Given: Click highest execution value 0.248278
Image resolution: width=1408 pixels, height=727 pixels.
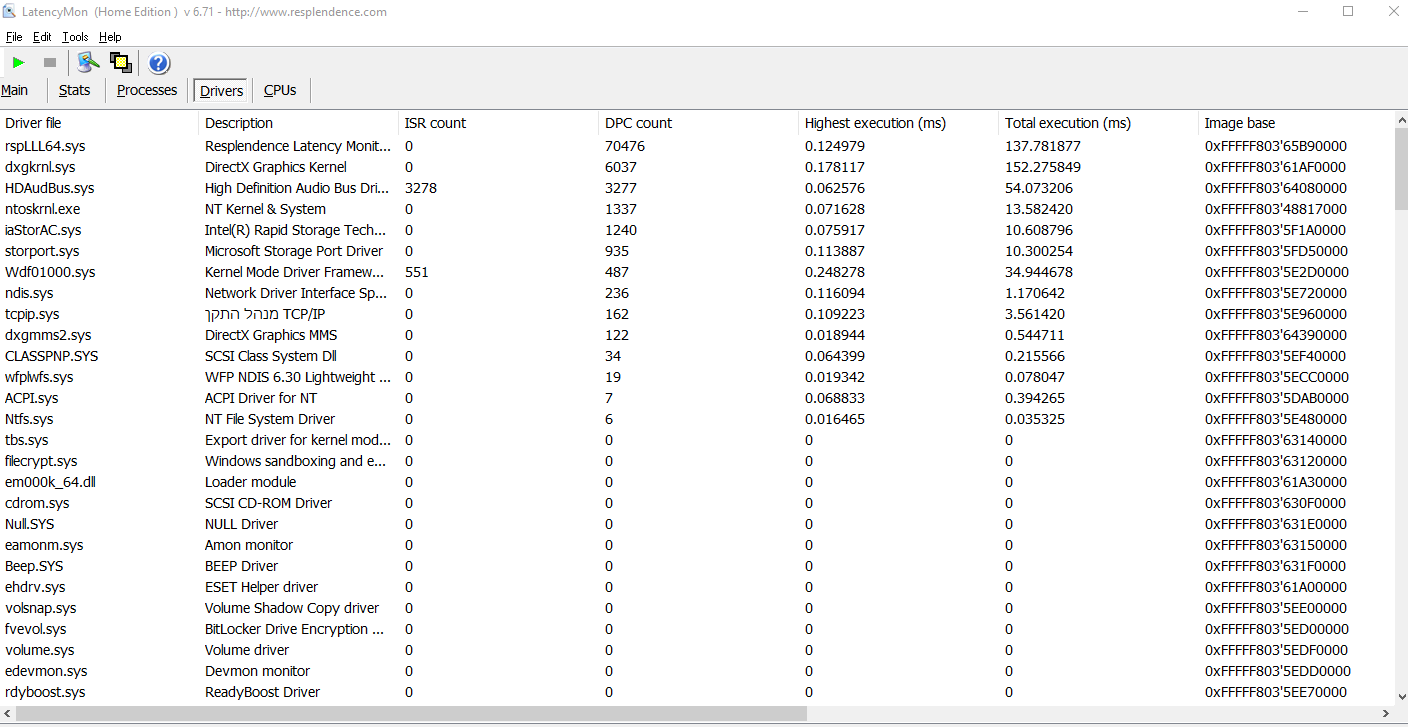Looking at the screenshot, I should point(835,272).
